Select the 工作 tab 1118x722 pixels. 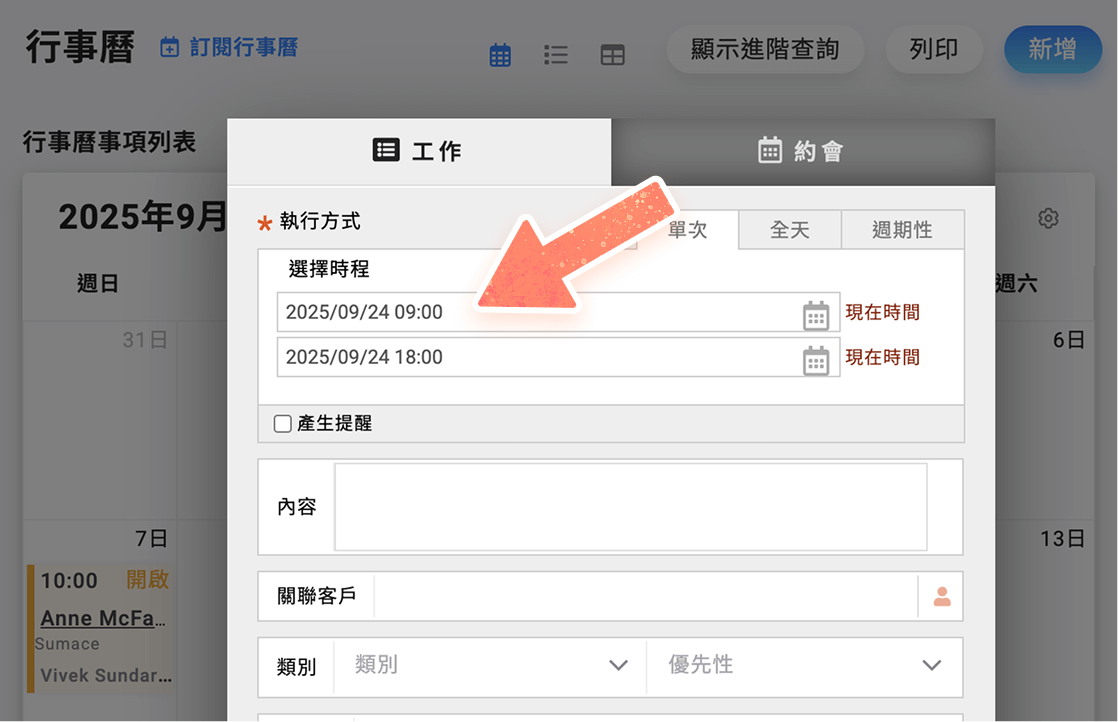tap(418, 151)
